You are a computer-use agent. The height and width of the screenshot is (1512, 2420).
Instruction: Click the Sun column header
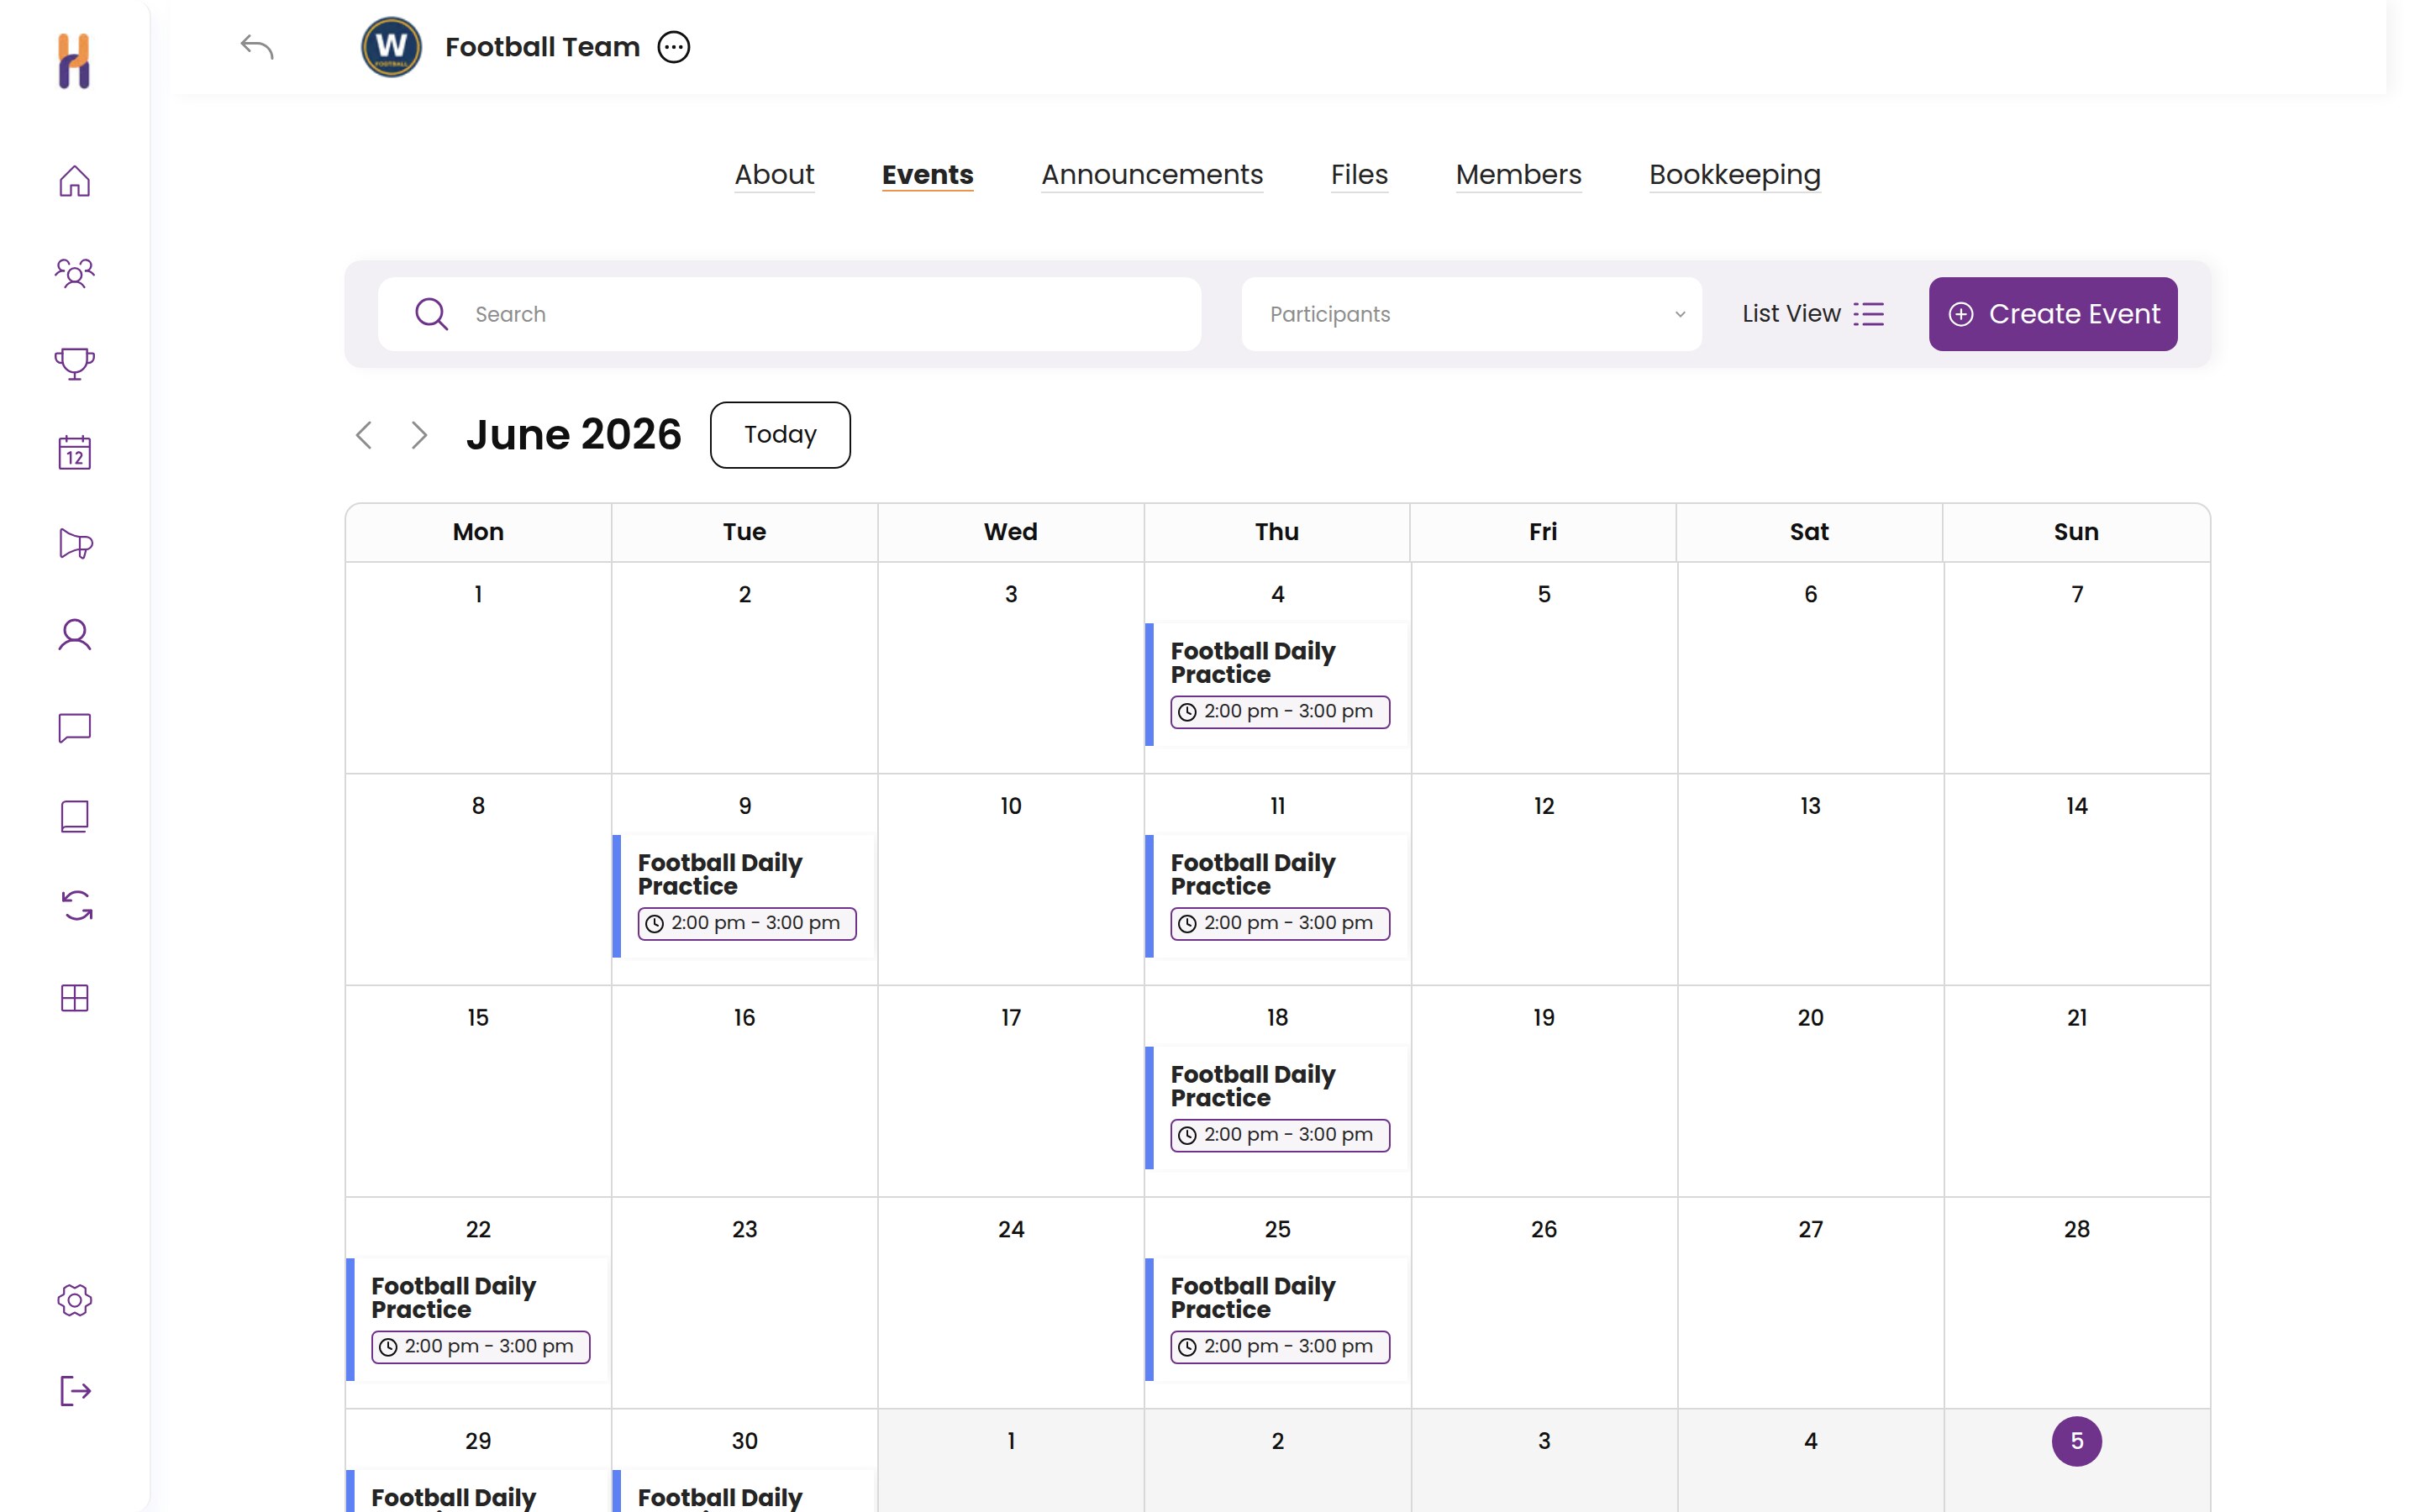2076,532
